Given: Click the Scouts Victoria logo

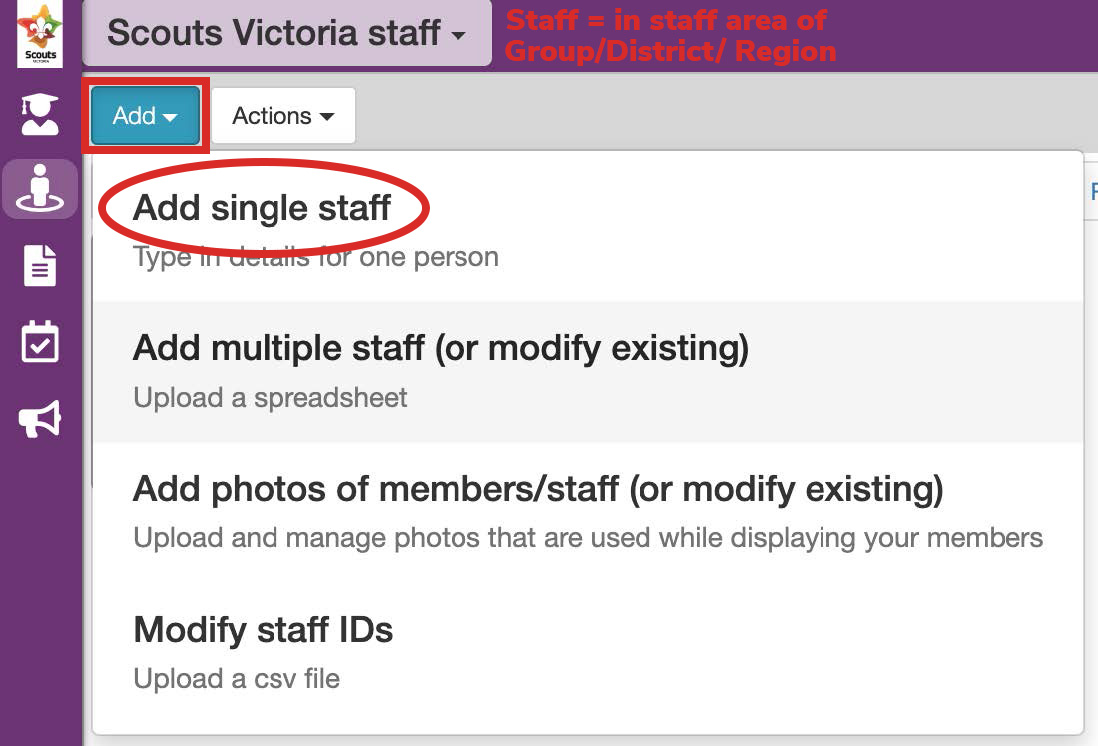Looking at the screenshot, I should 40,34.
